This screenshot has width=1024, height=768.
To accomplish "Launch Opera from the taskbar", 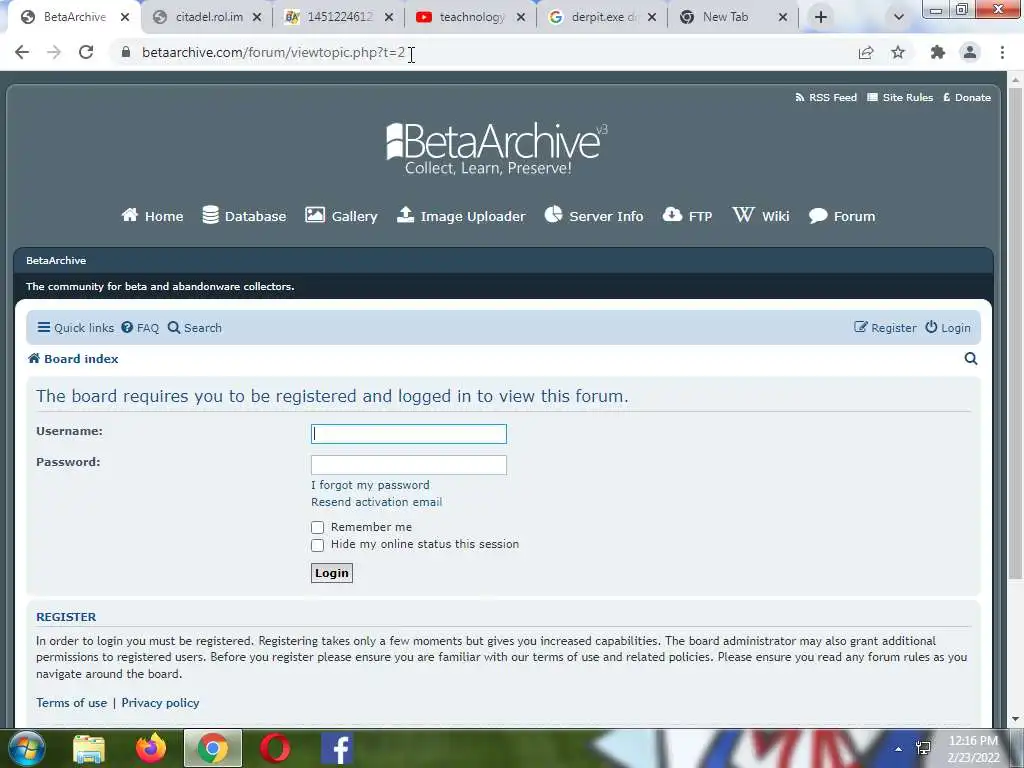I will click(275, 749).
